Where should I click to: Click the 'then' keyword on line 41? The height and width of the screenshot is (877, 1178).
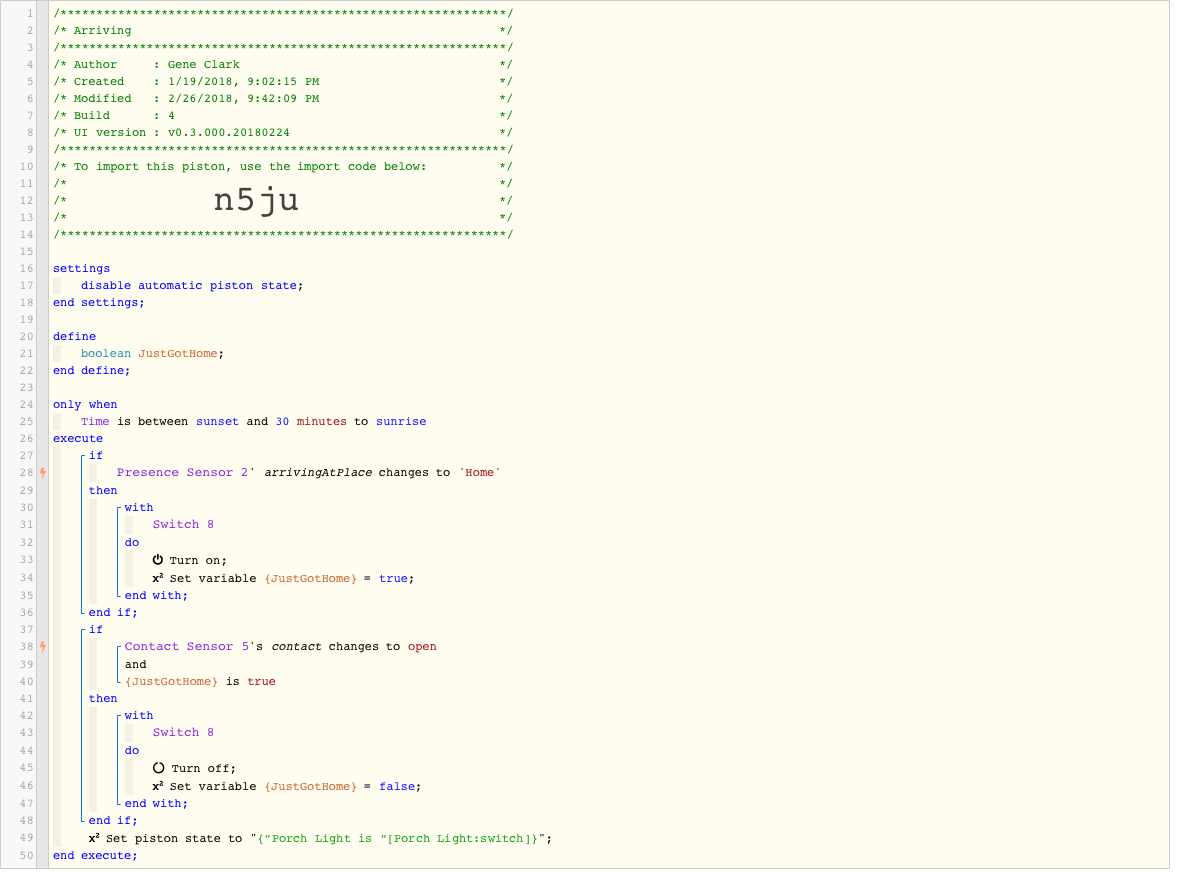tap(103, 699)
